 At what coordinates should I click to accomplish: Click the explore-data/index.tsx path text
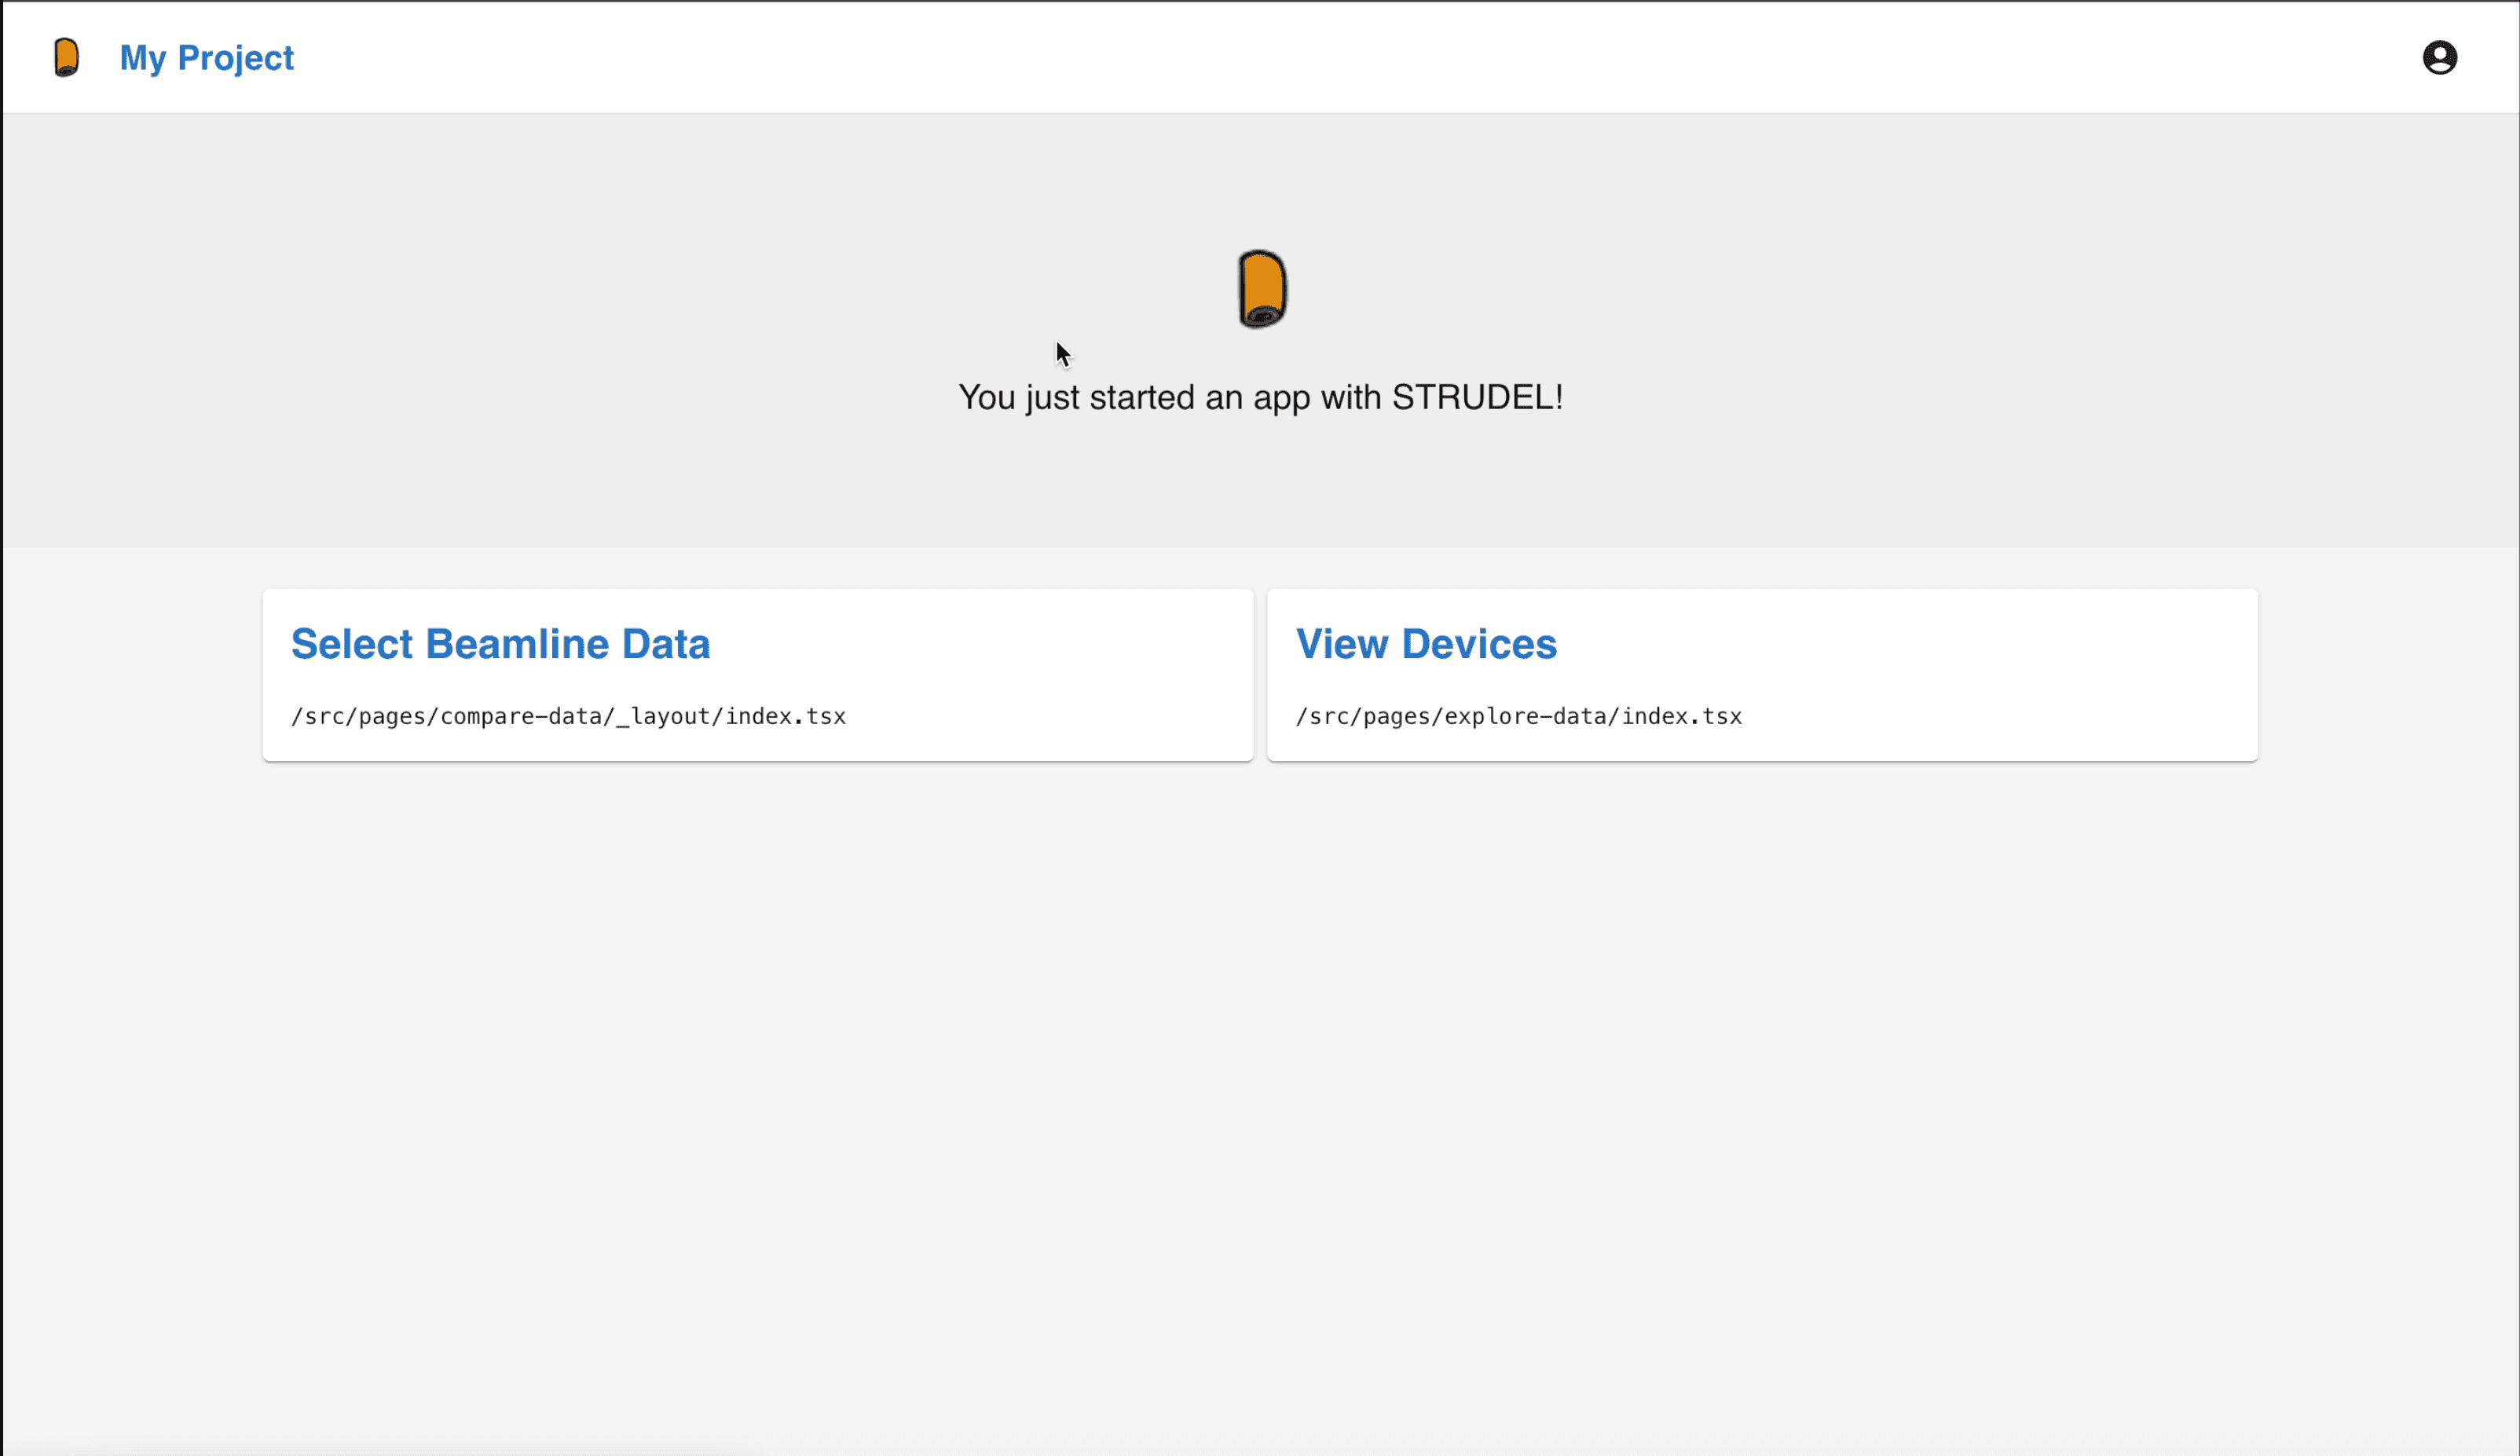1518,716
